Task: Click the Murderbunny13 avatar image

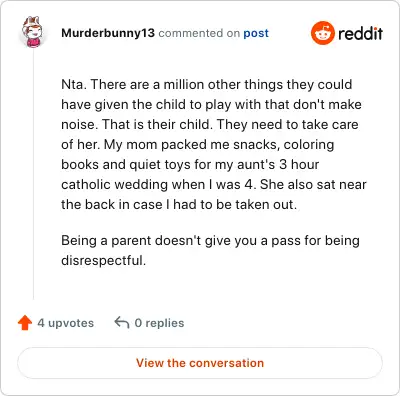Action: 33,32
